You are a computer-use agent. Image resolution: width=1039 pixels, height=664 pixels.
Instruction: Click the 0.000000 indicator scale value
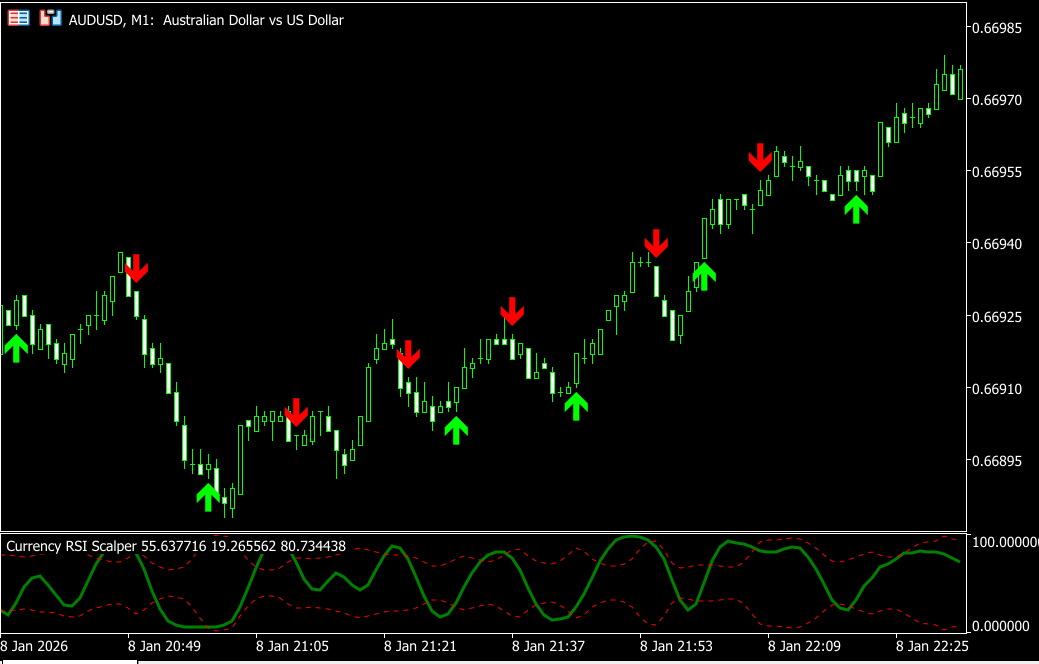tap(1005, 626)
